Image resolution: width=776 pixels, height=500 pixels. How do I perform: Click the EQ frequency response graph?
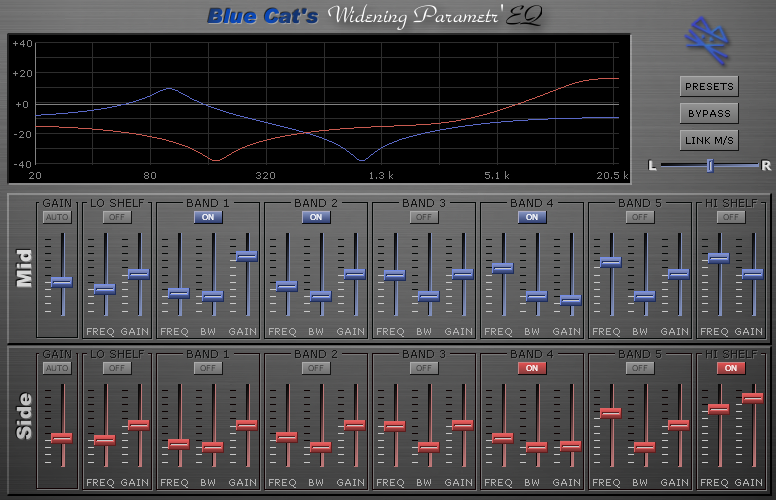[x=319, y=109]
